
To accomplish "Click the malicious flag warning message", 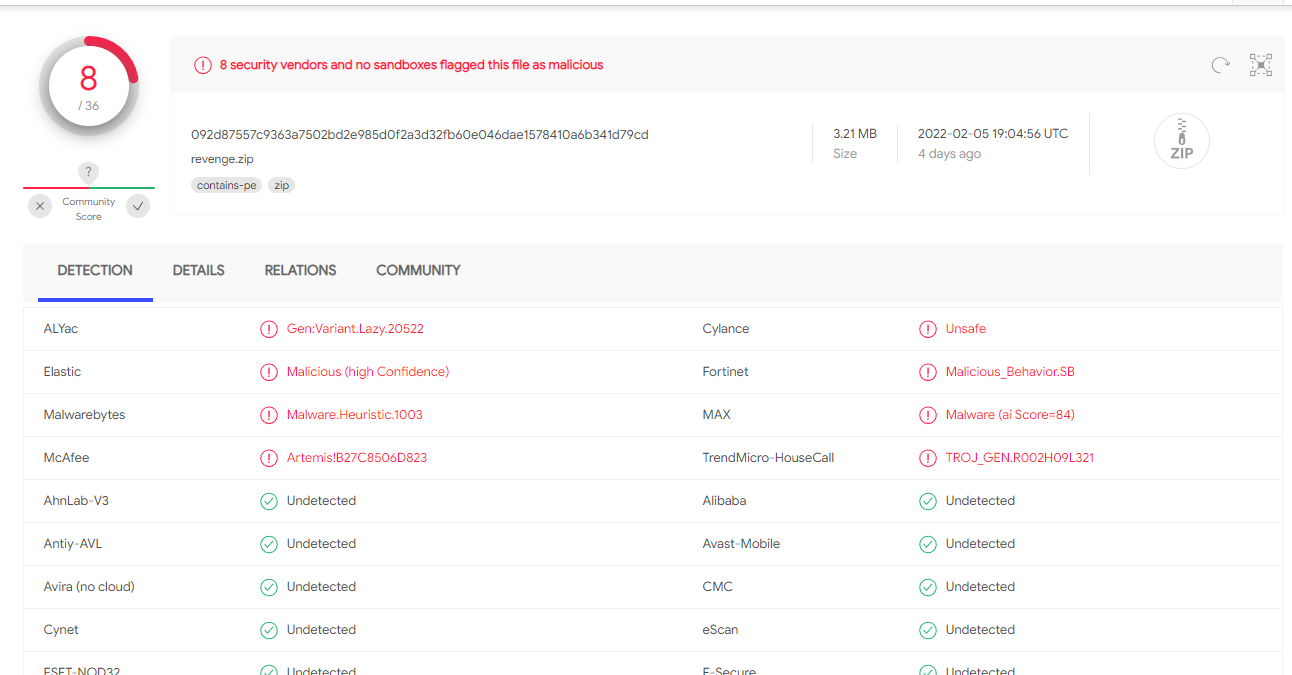I will (411, 65).
